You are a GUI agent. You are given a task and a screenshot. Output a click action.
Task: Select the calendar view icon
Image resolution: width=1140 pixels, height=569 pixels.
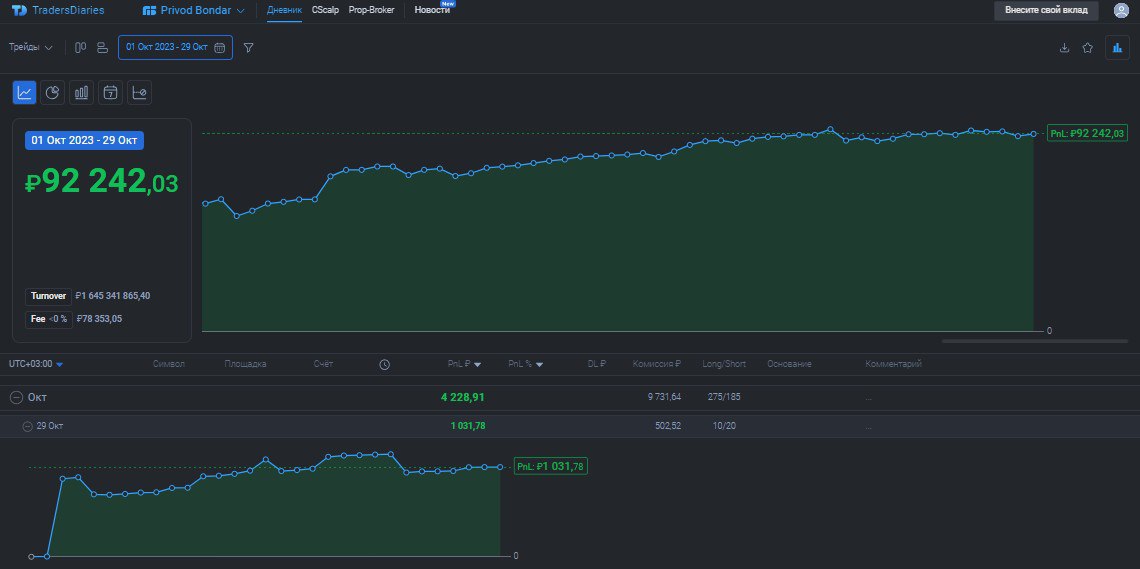(x=111, y=92)
